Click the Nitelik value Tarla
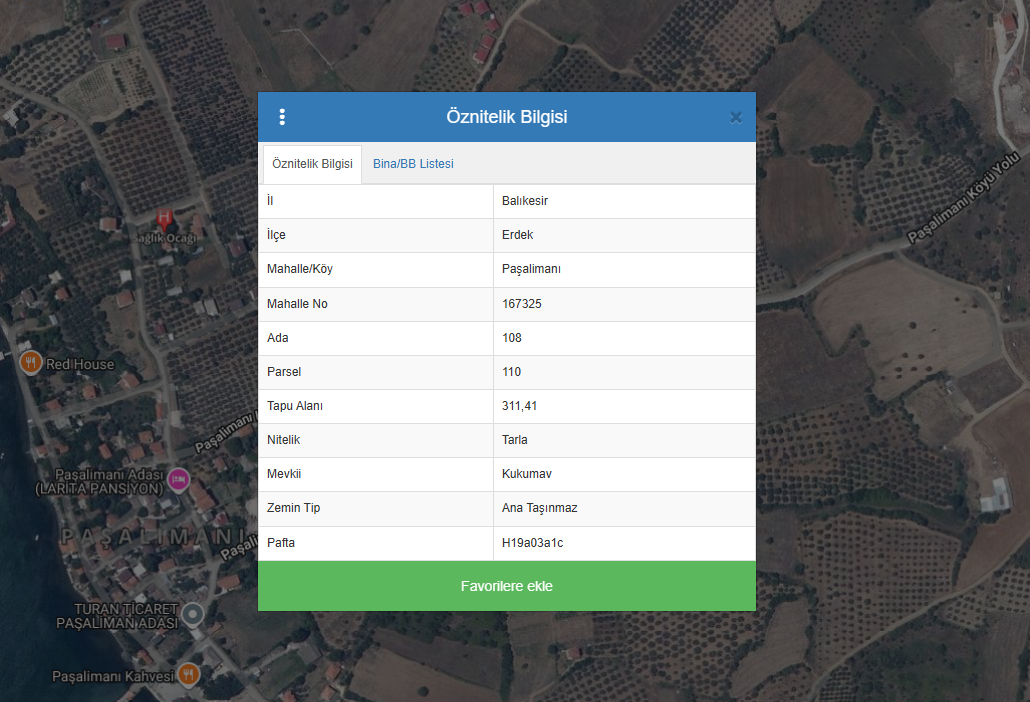The image size is (1030, 702). pyautogui.click(x=515, y=440)
